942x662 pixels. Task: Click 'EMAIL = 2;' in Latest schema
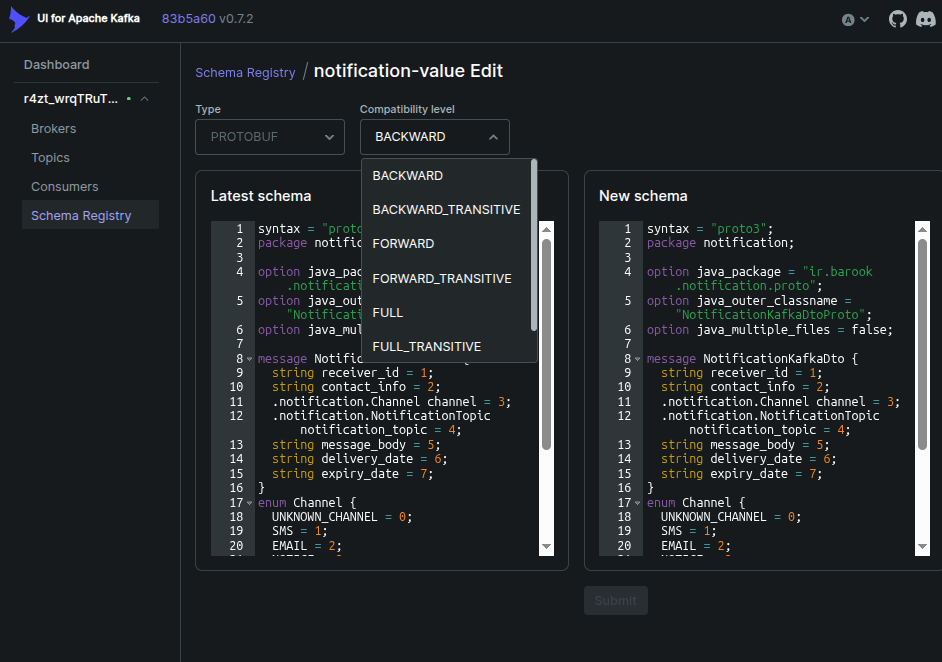(306, 546)
